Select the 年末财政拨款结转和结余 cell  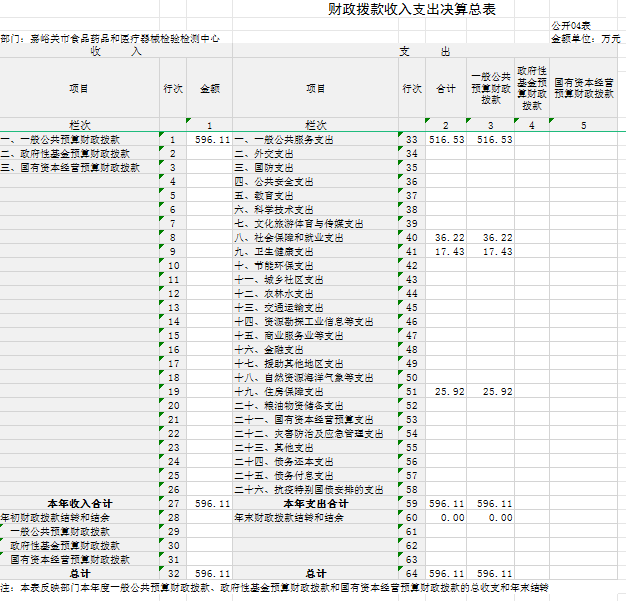(x=289, y=518)
